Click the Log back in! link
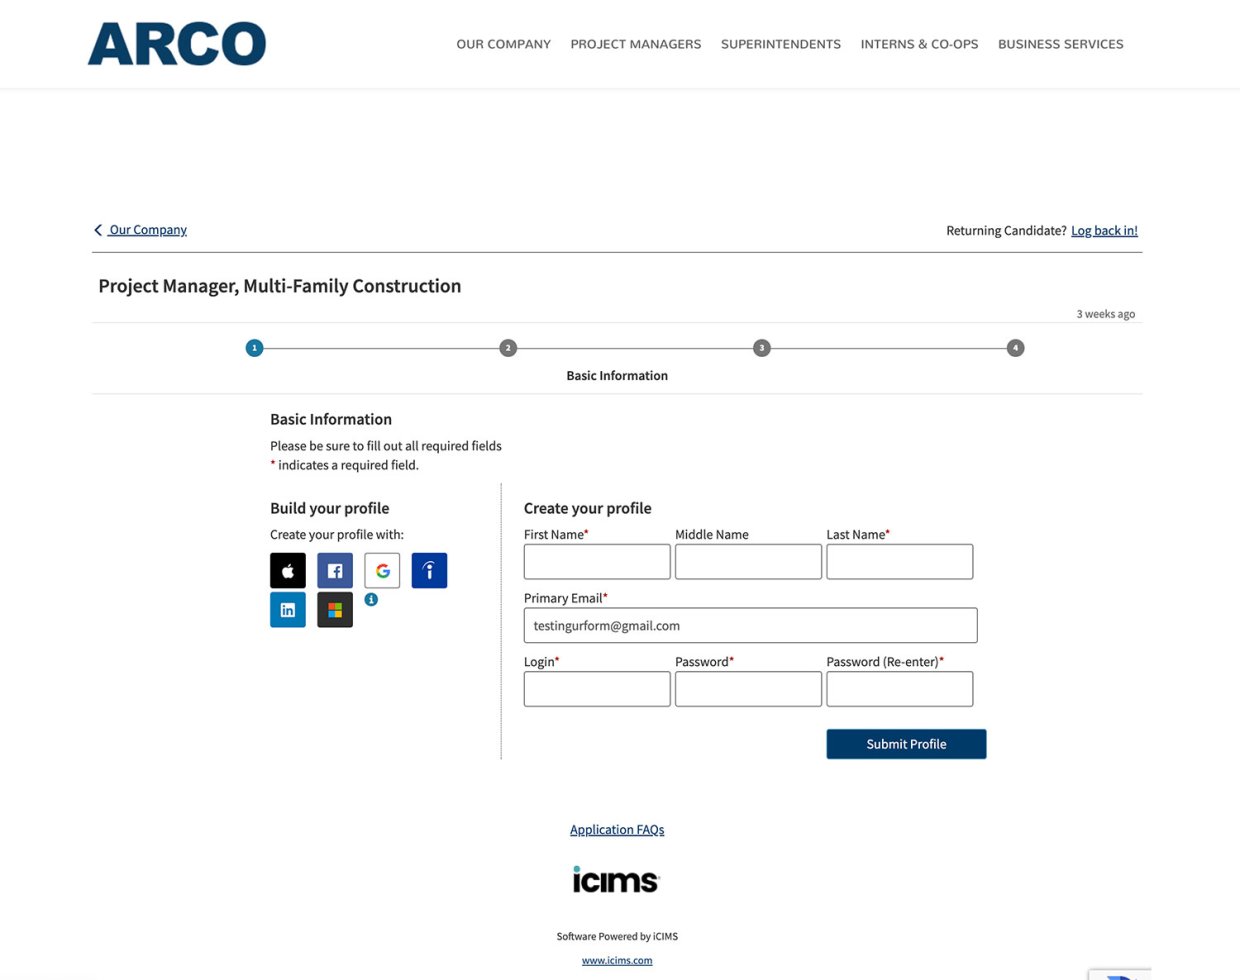 coord(1104,231)
